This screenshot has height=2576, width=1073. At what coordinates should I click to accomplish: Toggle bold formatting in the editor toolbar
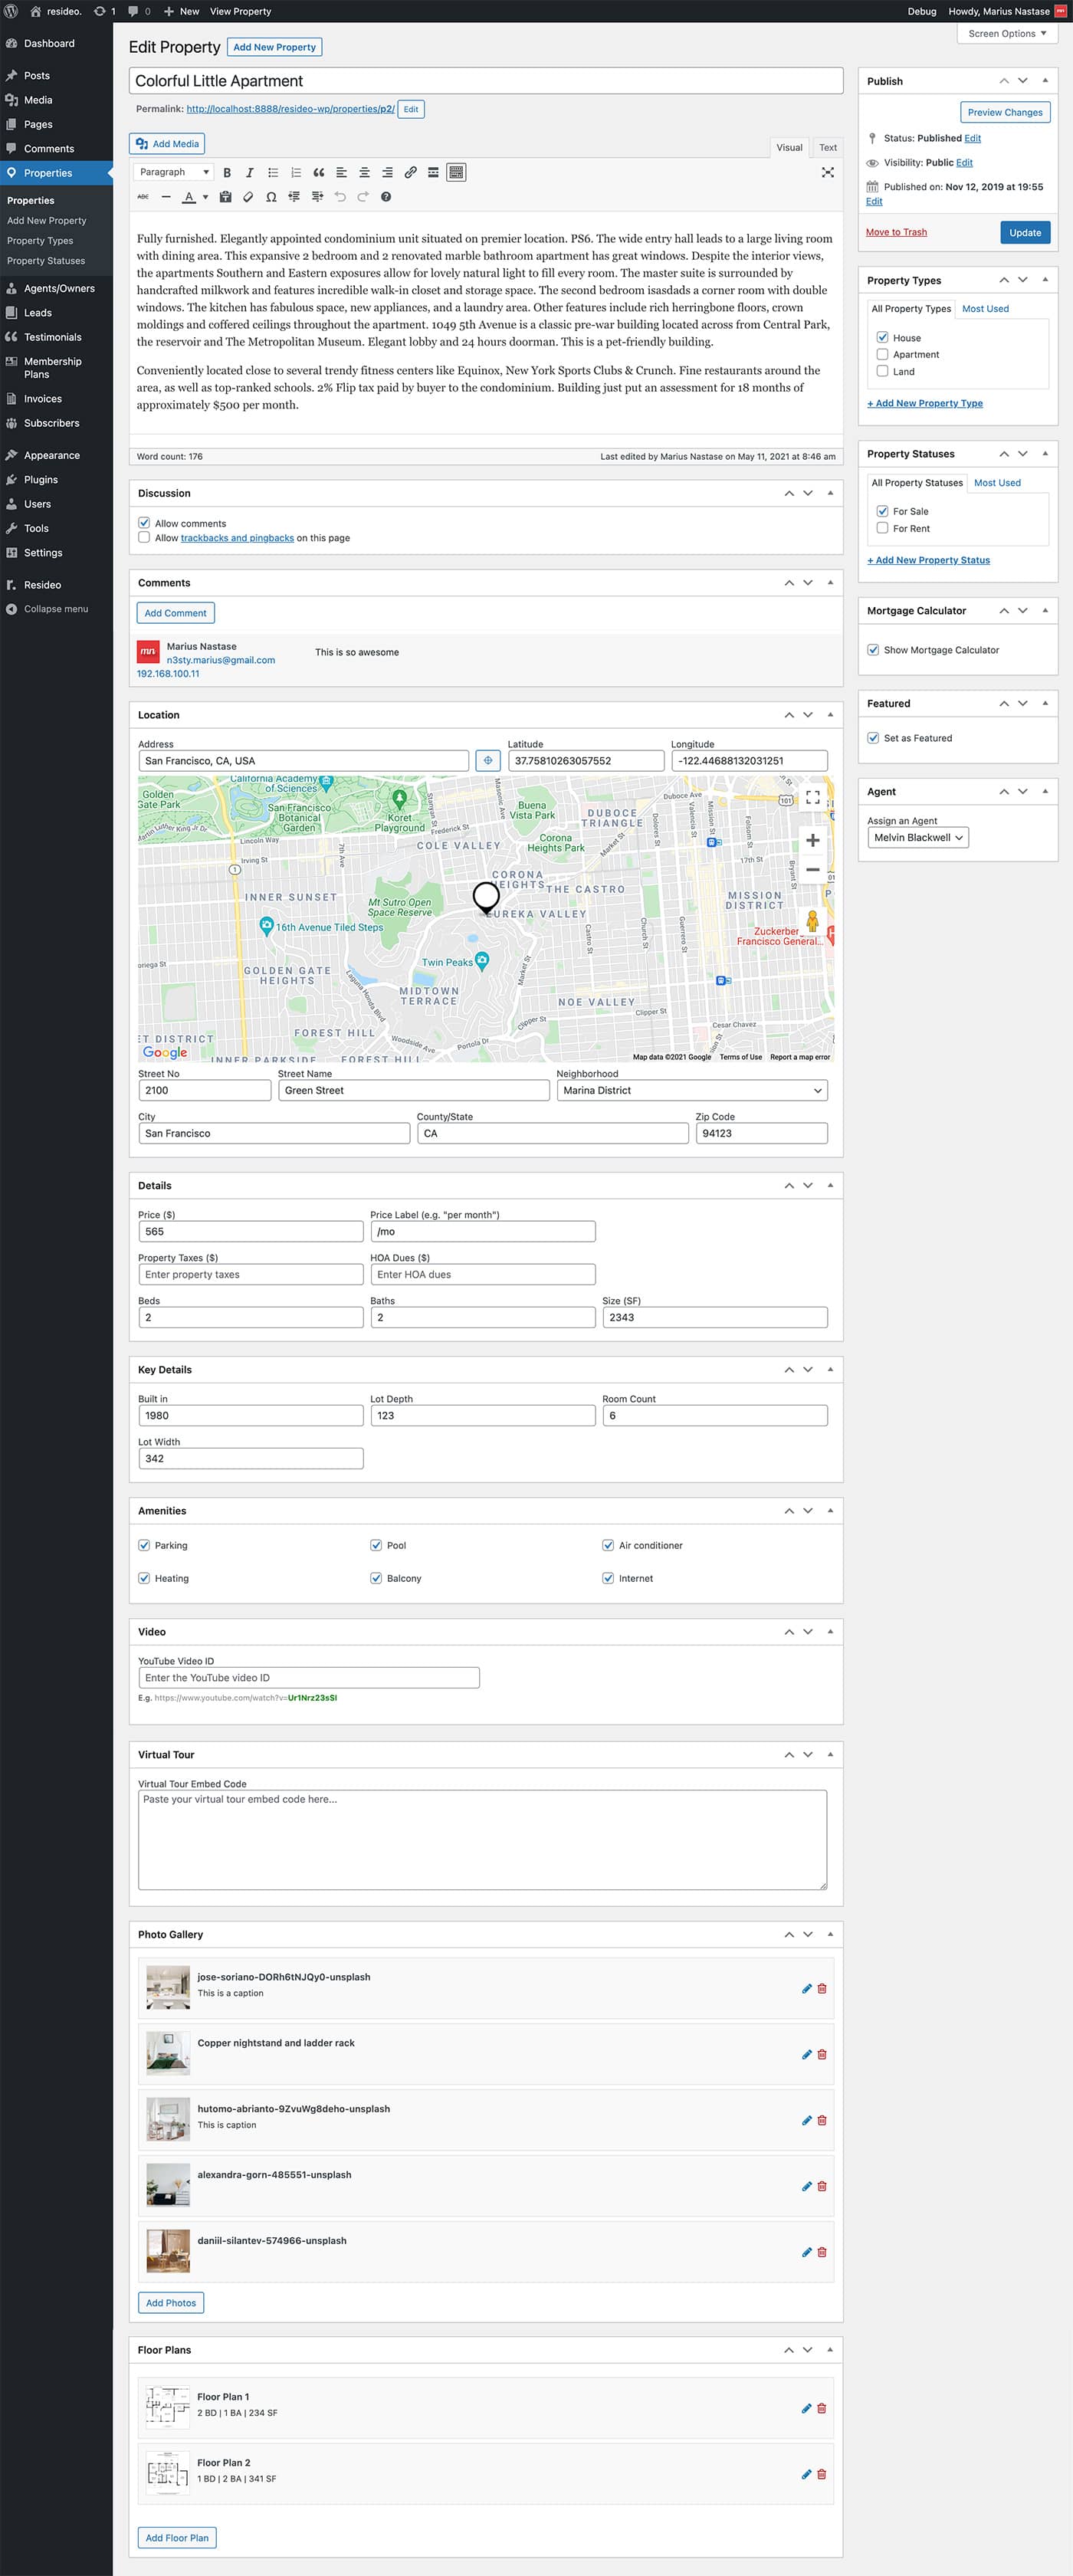tap(227, 173)
